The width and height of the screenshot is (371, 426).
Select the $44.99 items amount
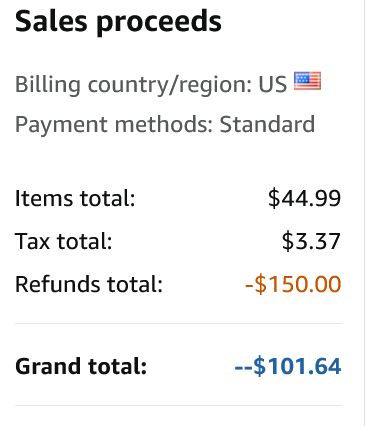pos(304,198)
